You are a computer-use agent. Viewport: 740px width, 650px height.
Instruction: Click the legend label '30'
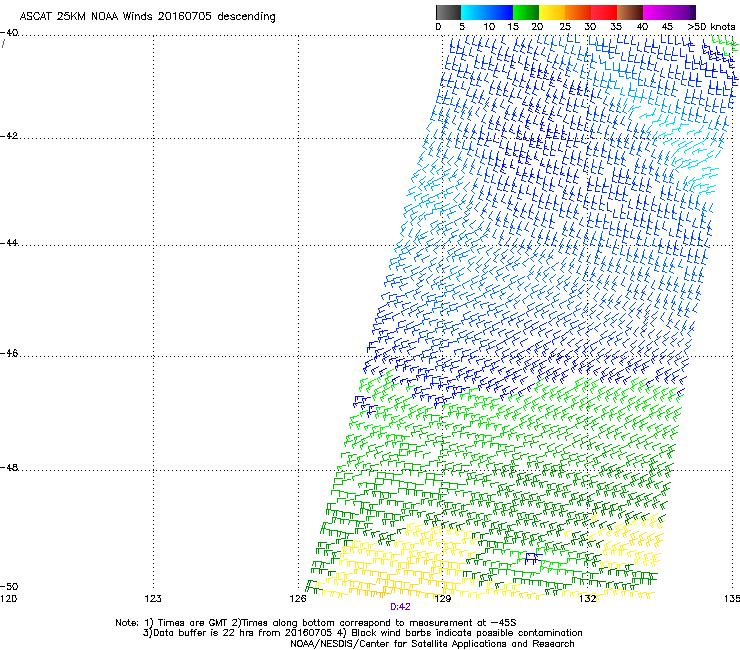pyautogui.click(x=590, y=27)
